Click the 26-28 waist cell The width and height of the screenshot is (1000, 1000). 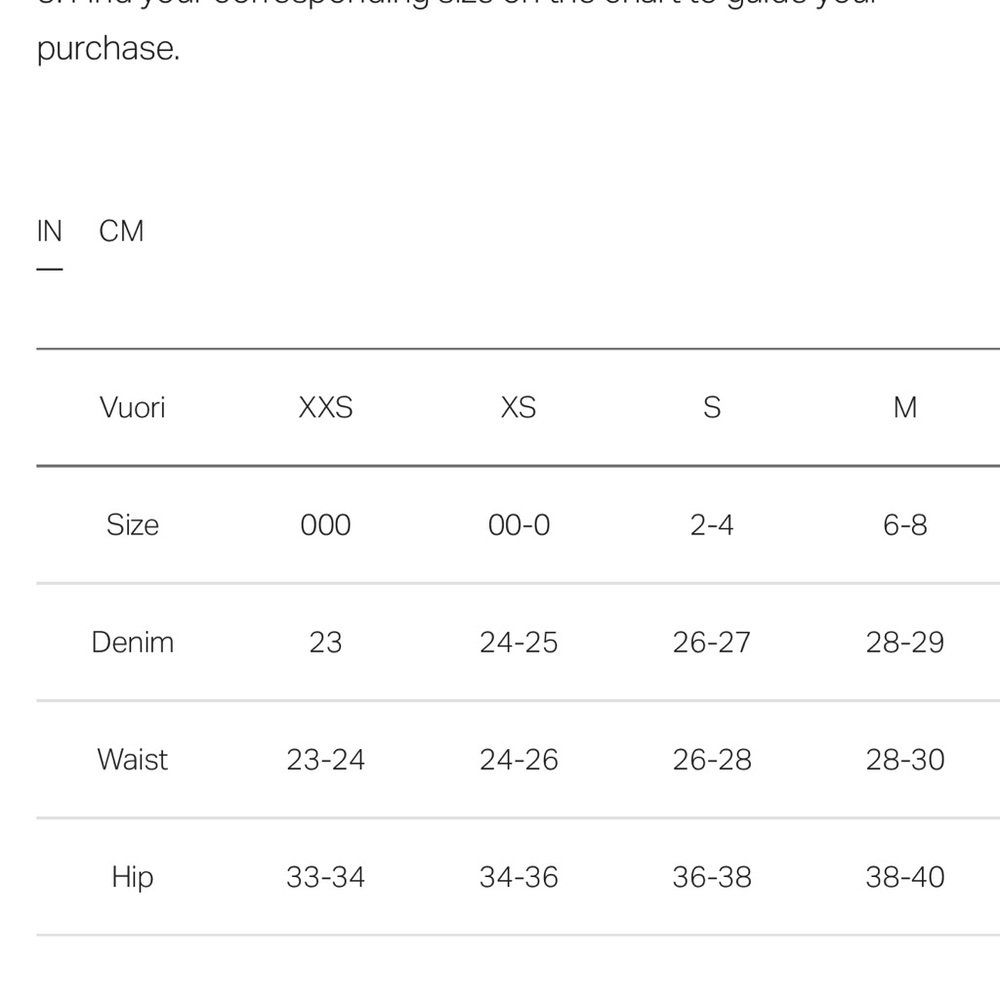(712, 760)
